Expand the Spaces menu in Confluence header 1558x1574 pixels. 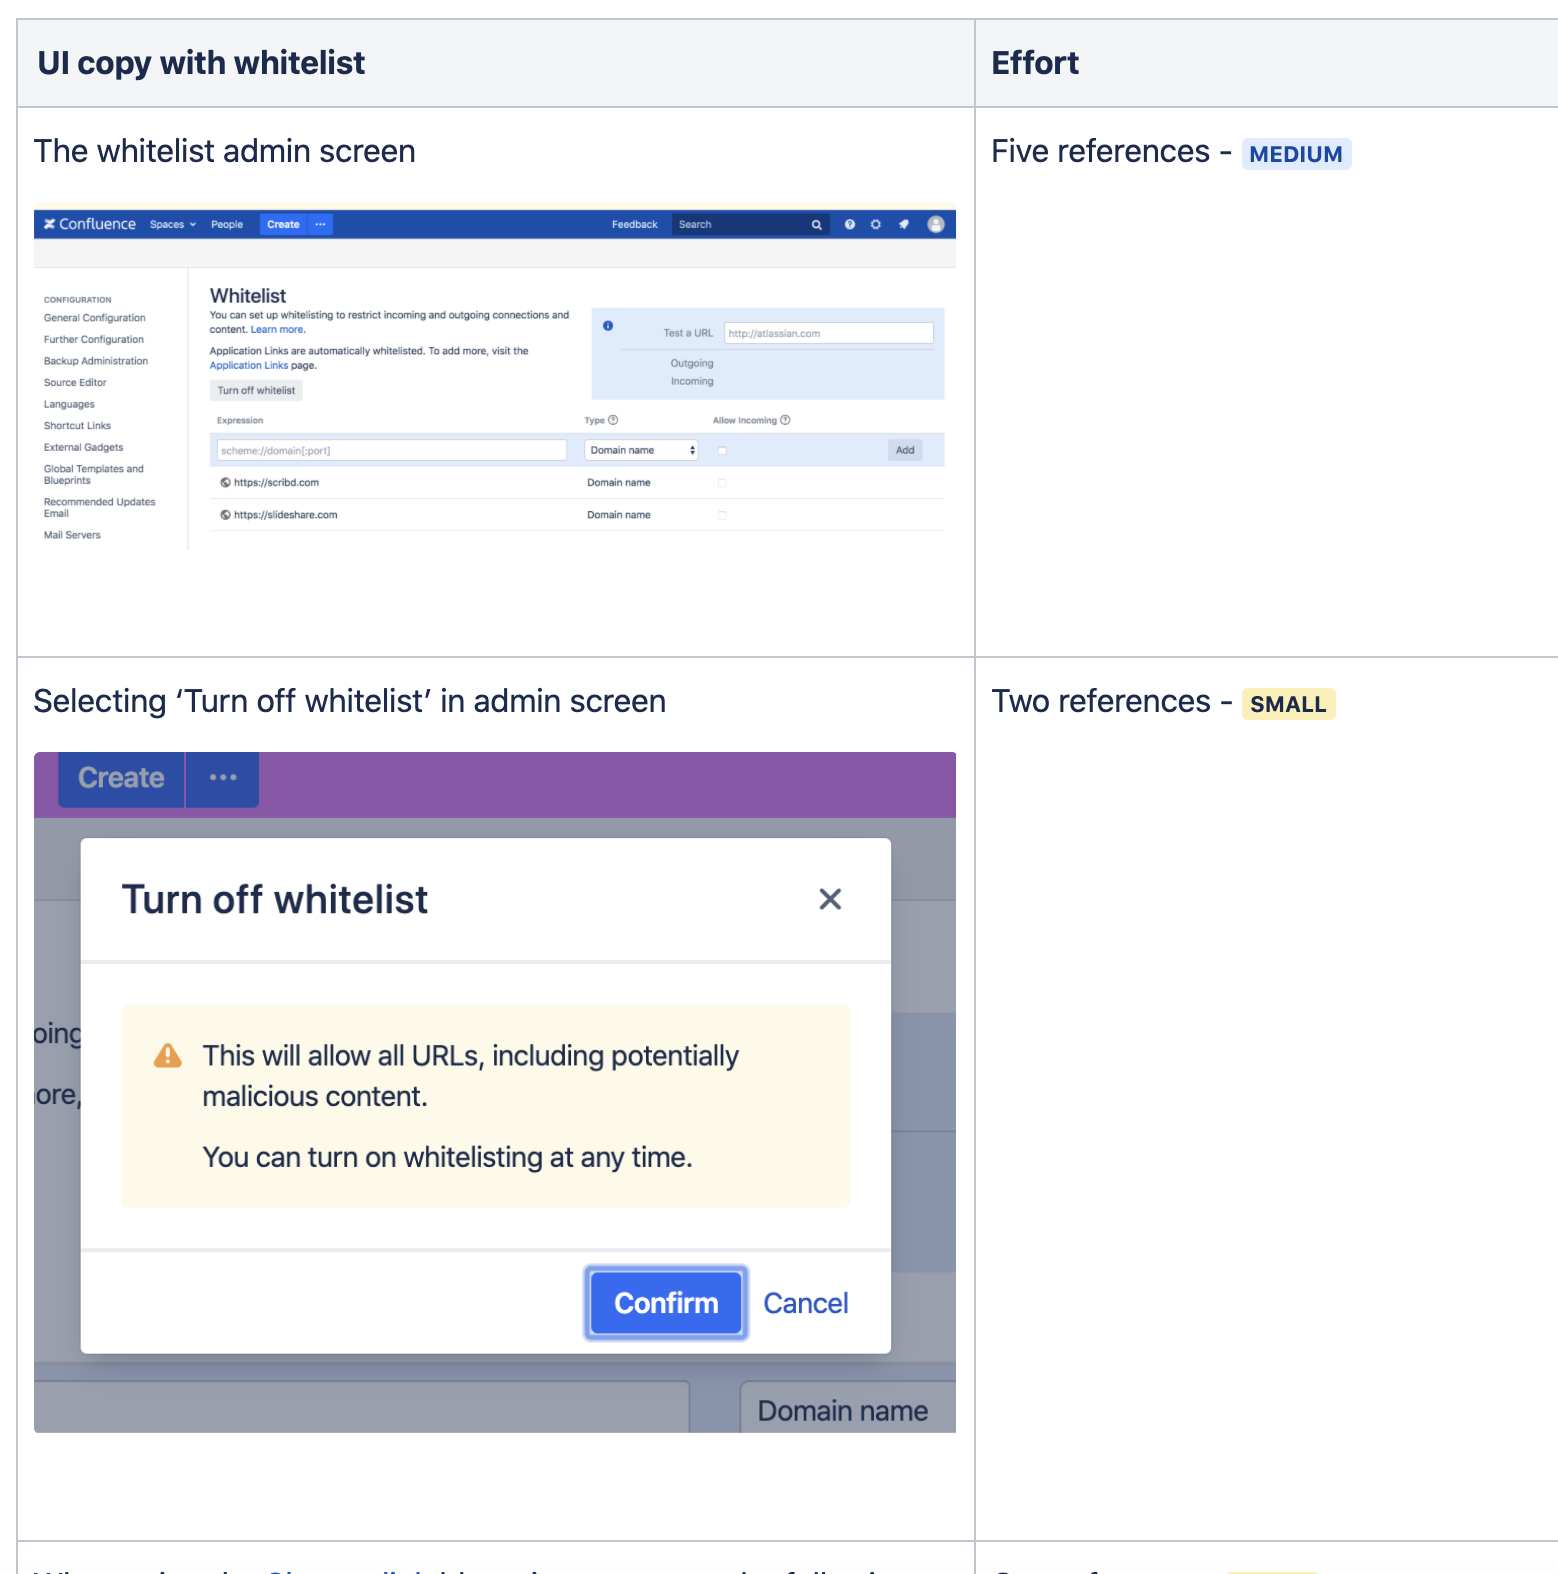[x=173, y=225]
